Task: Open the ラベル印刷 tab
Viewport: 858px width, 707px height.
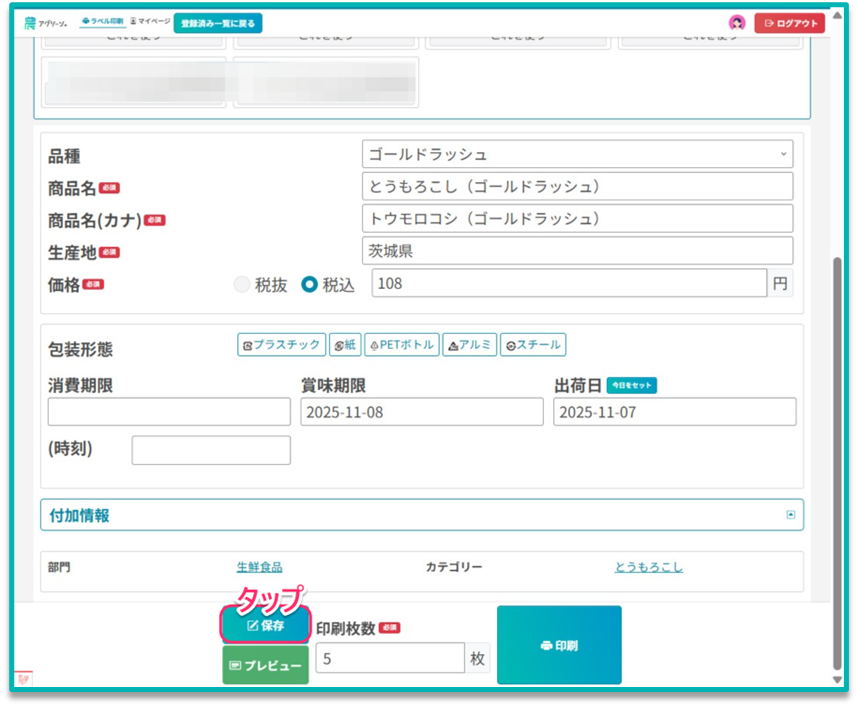Action: [x=103, y=21]
